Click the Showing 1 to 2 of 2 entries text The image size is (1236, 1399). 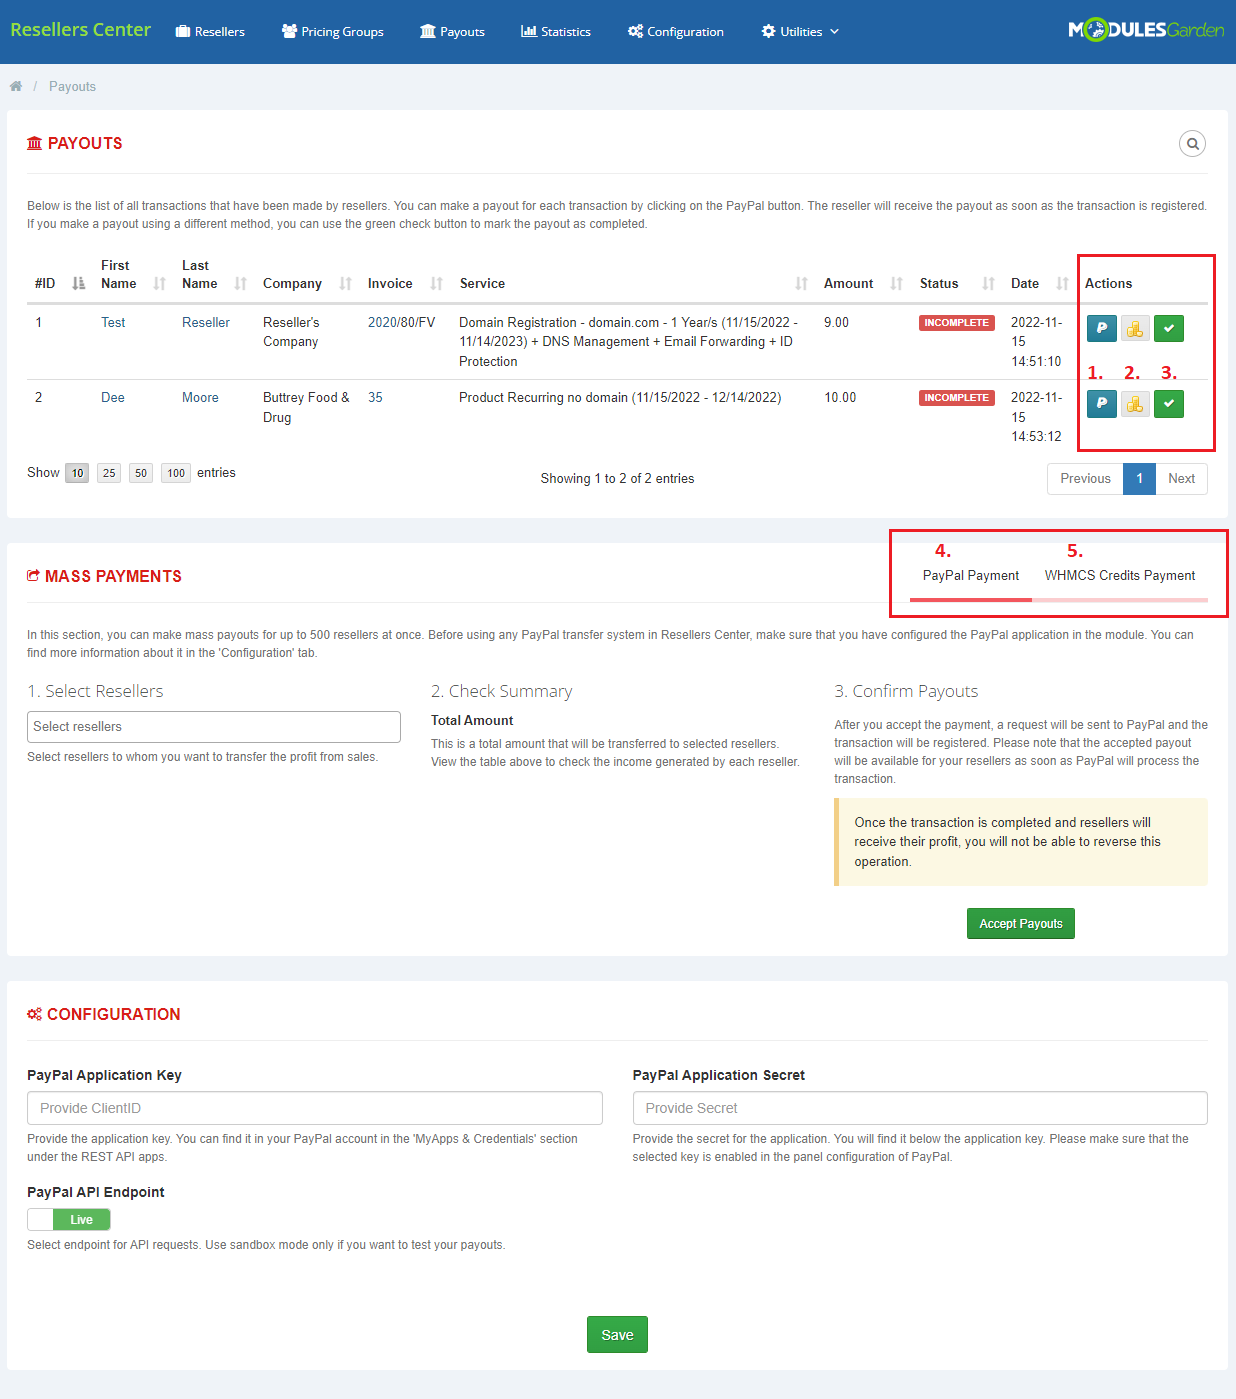coord(617,479)
